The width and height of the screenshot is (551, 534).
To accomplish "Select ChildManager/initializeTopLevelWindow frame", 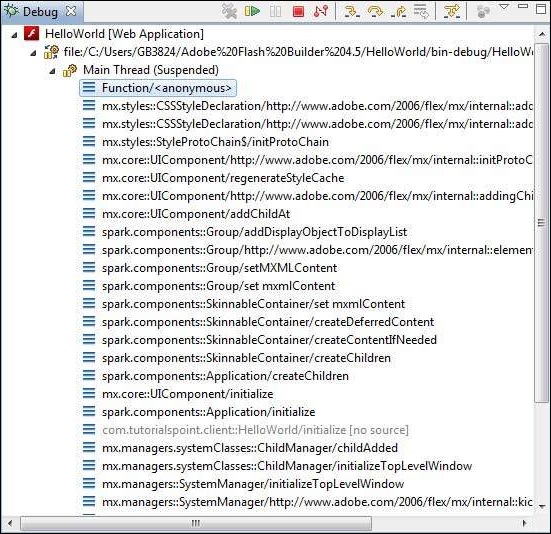I will (287, 466).
